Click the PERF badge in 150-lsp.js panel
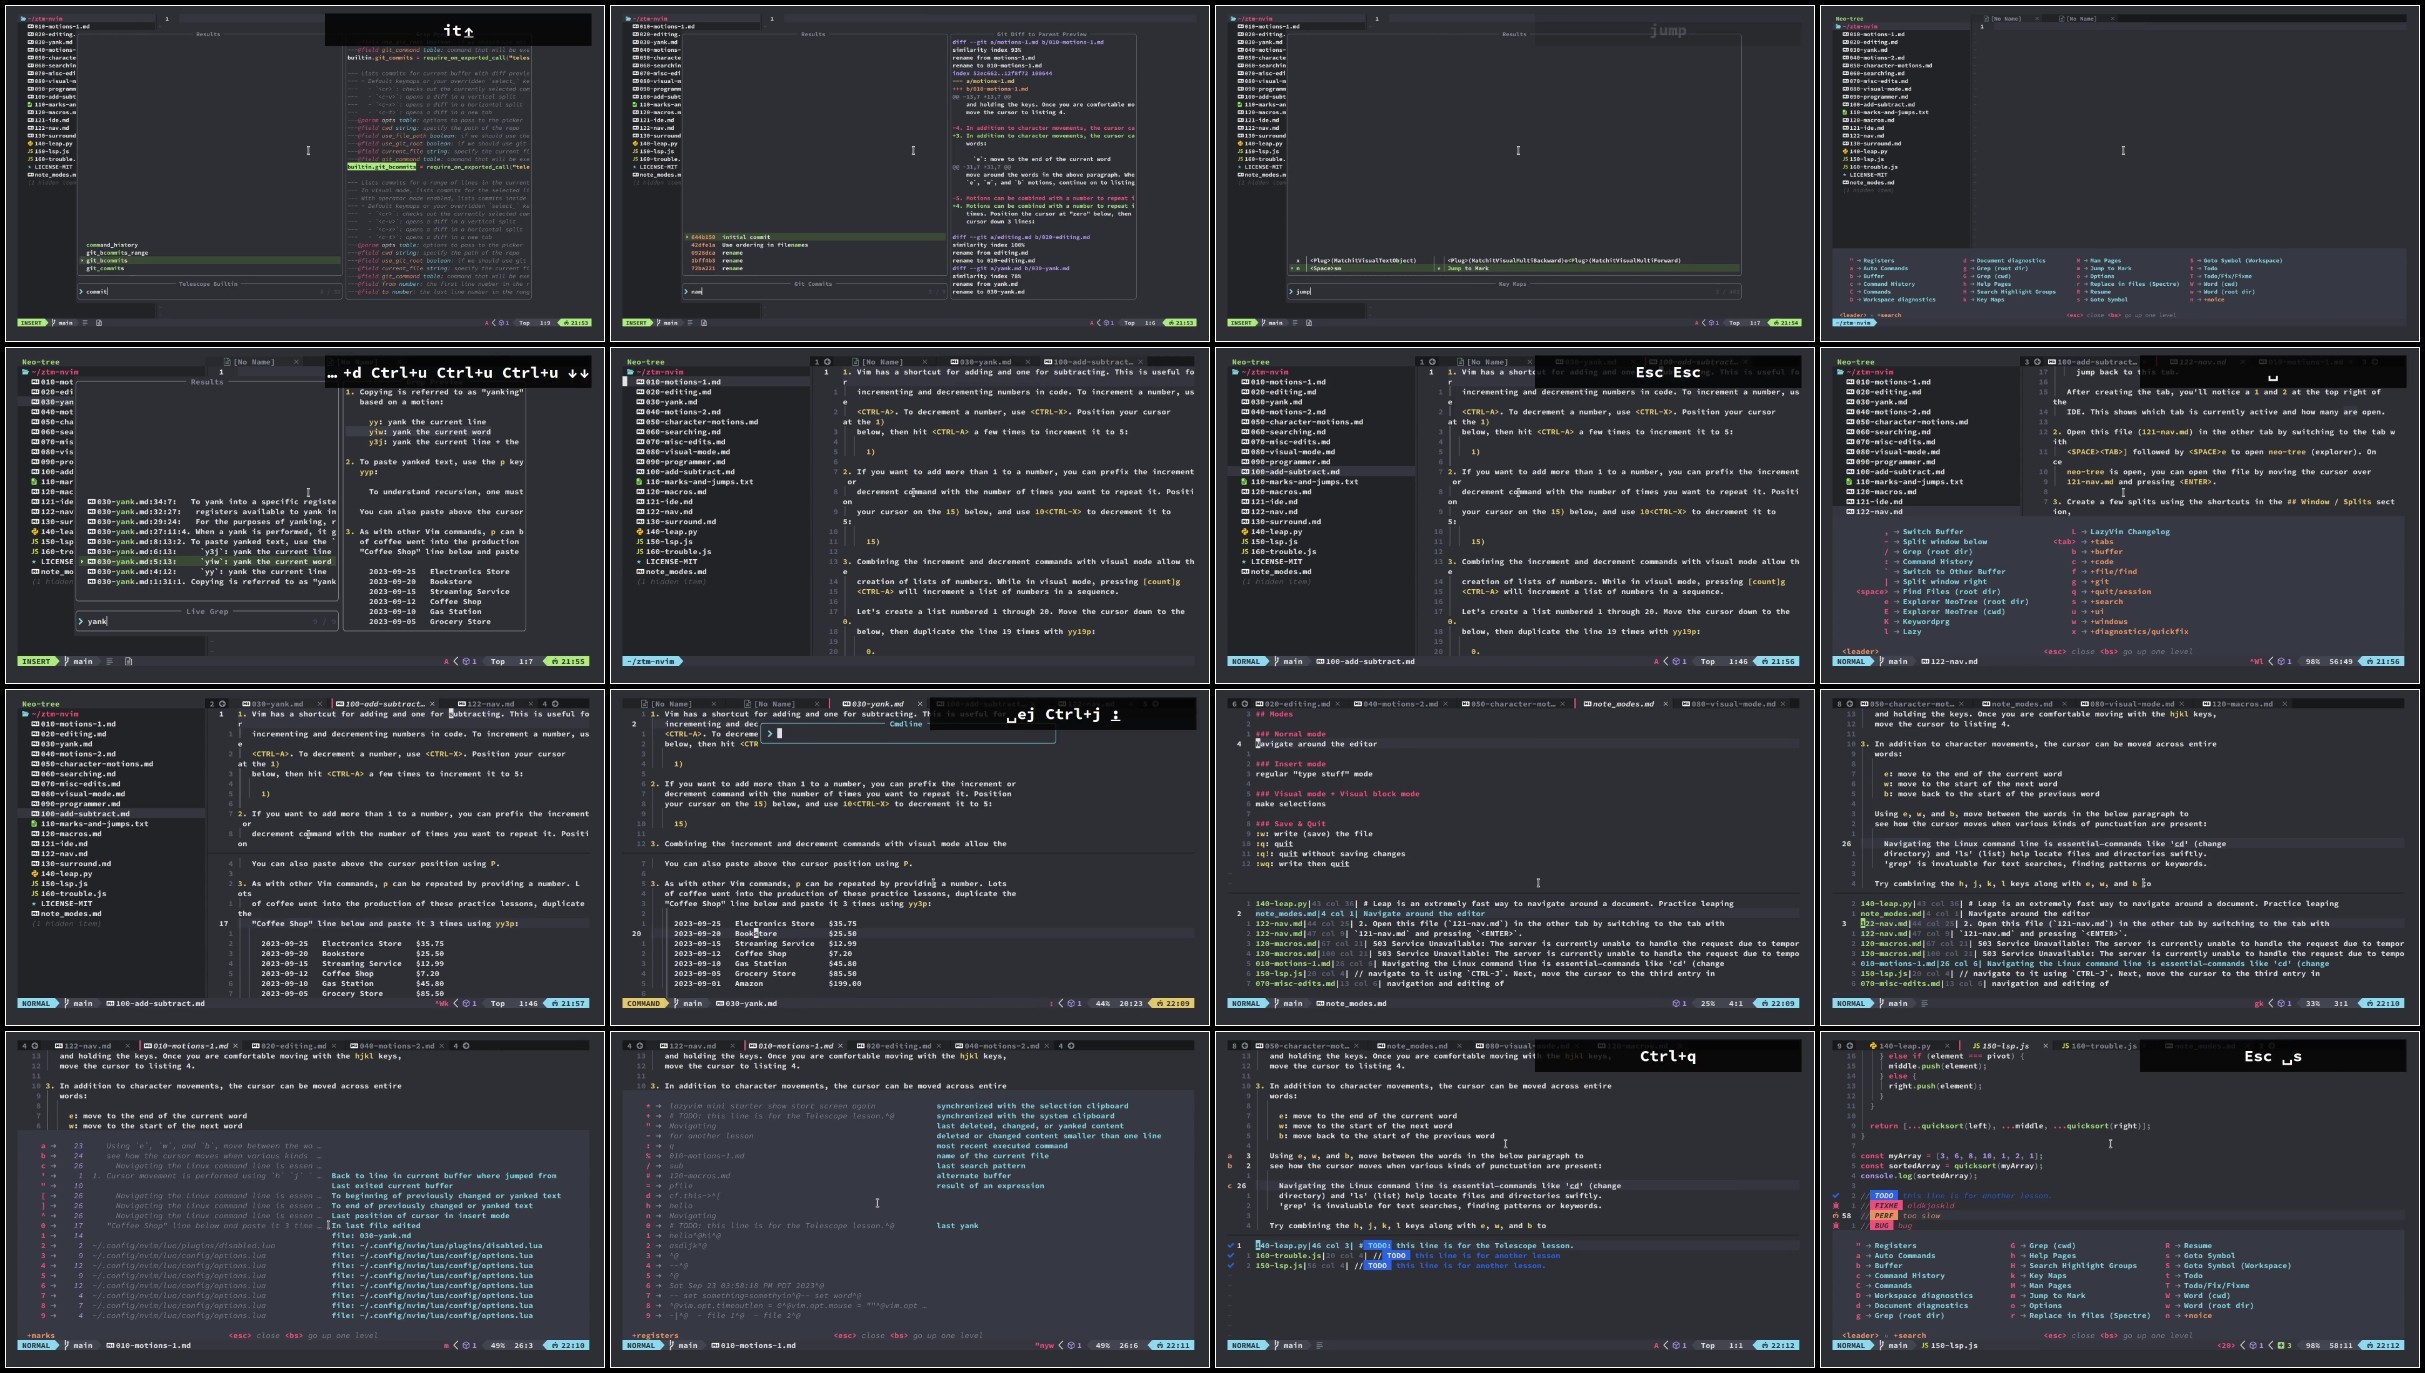The width and height of the screenshot is (2425, 1373). pos(1884,1216)
